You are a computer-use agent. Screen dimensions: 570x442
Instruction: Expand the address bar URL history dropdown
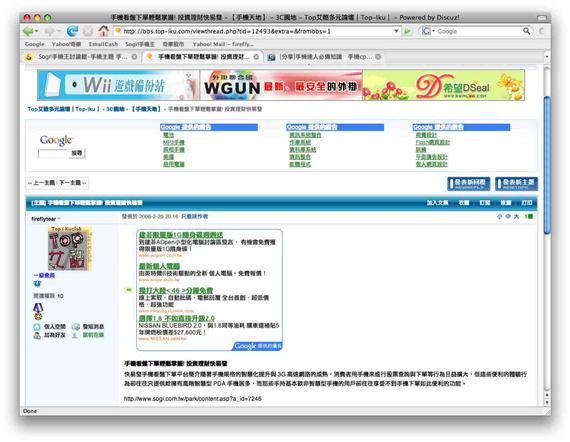(396, 31)
